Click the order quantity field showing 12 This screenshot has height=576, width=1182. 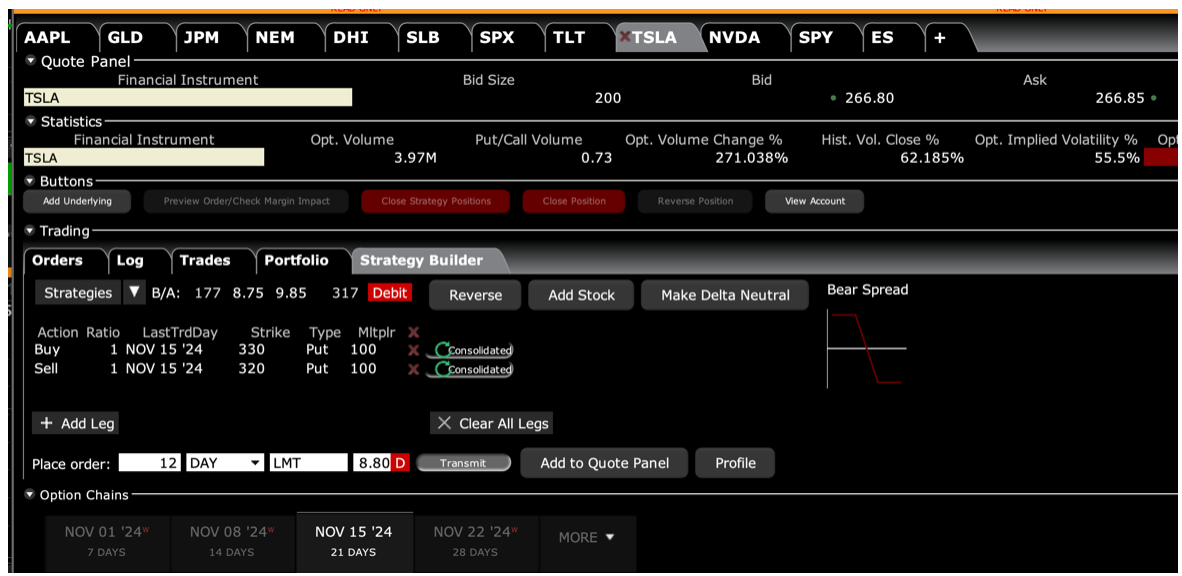(x=149, y=463)
